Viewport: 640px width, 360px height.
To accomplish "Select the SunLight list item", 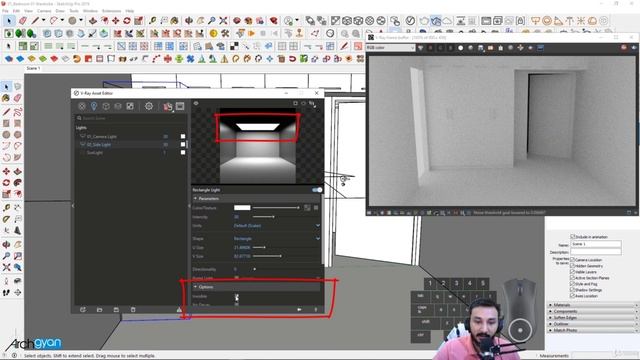I will click(x=95, y=153).
